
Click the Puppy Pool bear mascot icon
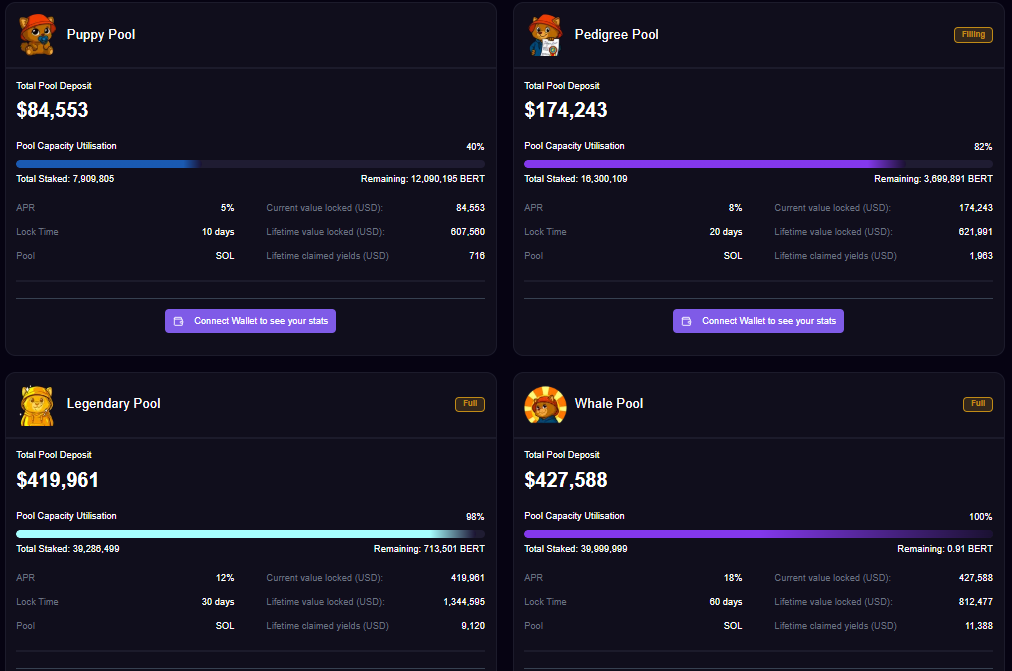coord(37,35)
